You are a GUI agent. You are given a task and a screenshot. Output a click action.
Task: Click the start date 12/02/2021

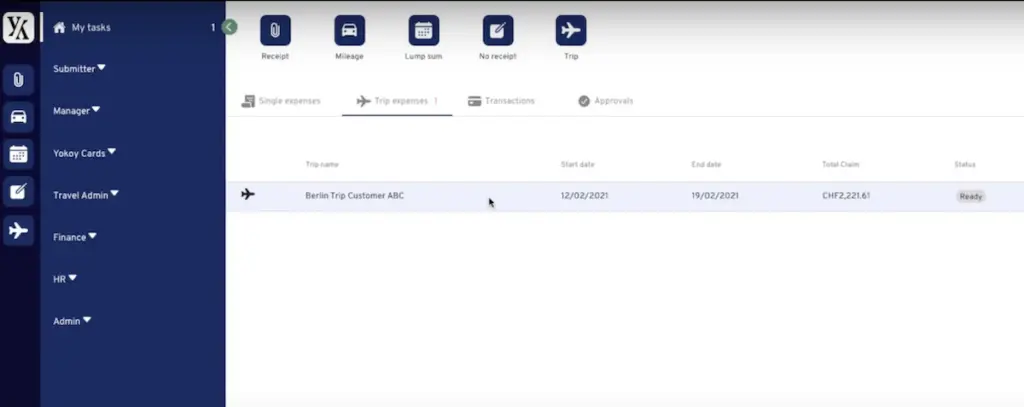point(584,195)
